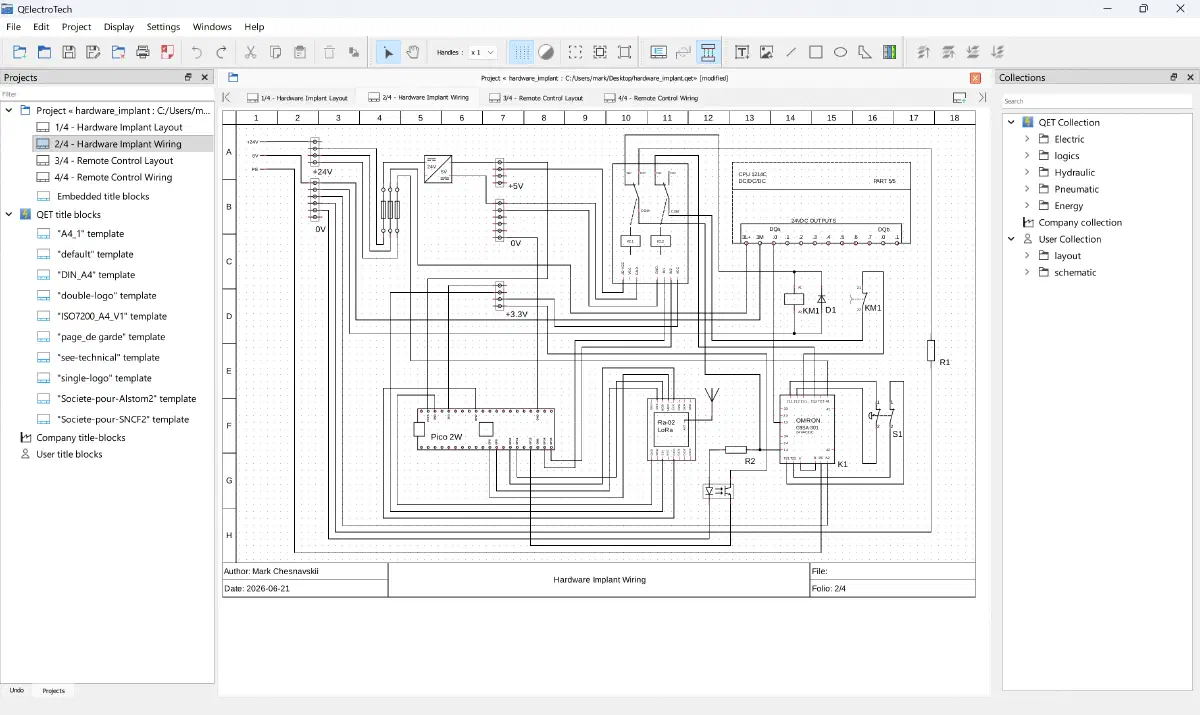Select the Add polyline tool

pos(865,52)
